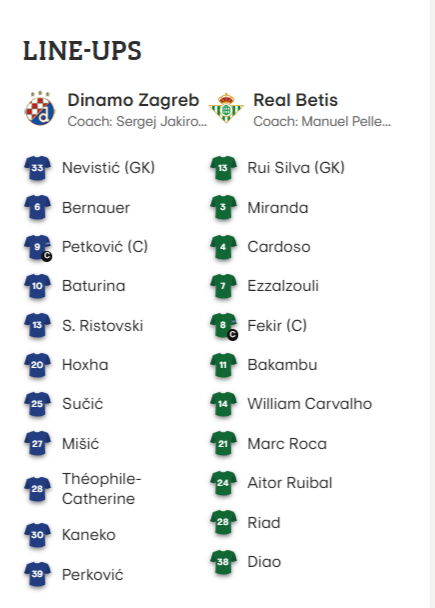Open Aitor Ruibal's player entry
This screenshot has width=435, height=608.
click(290, 483)
